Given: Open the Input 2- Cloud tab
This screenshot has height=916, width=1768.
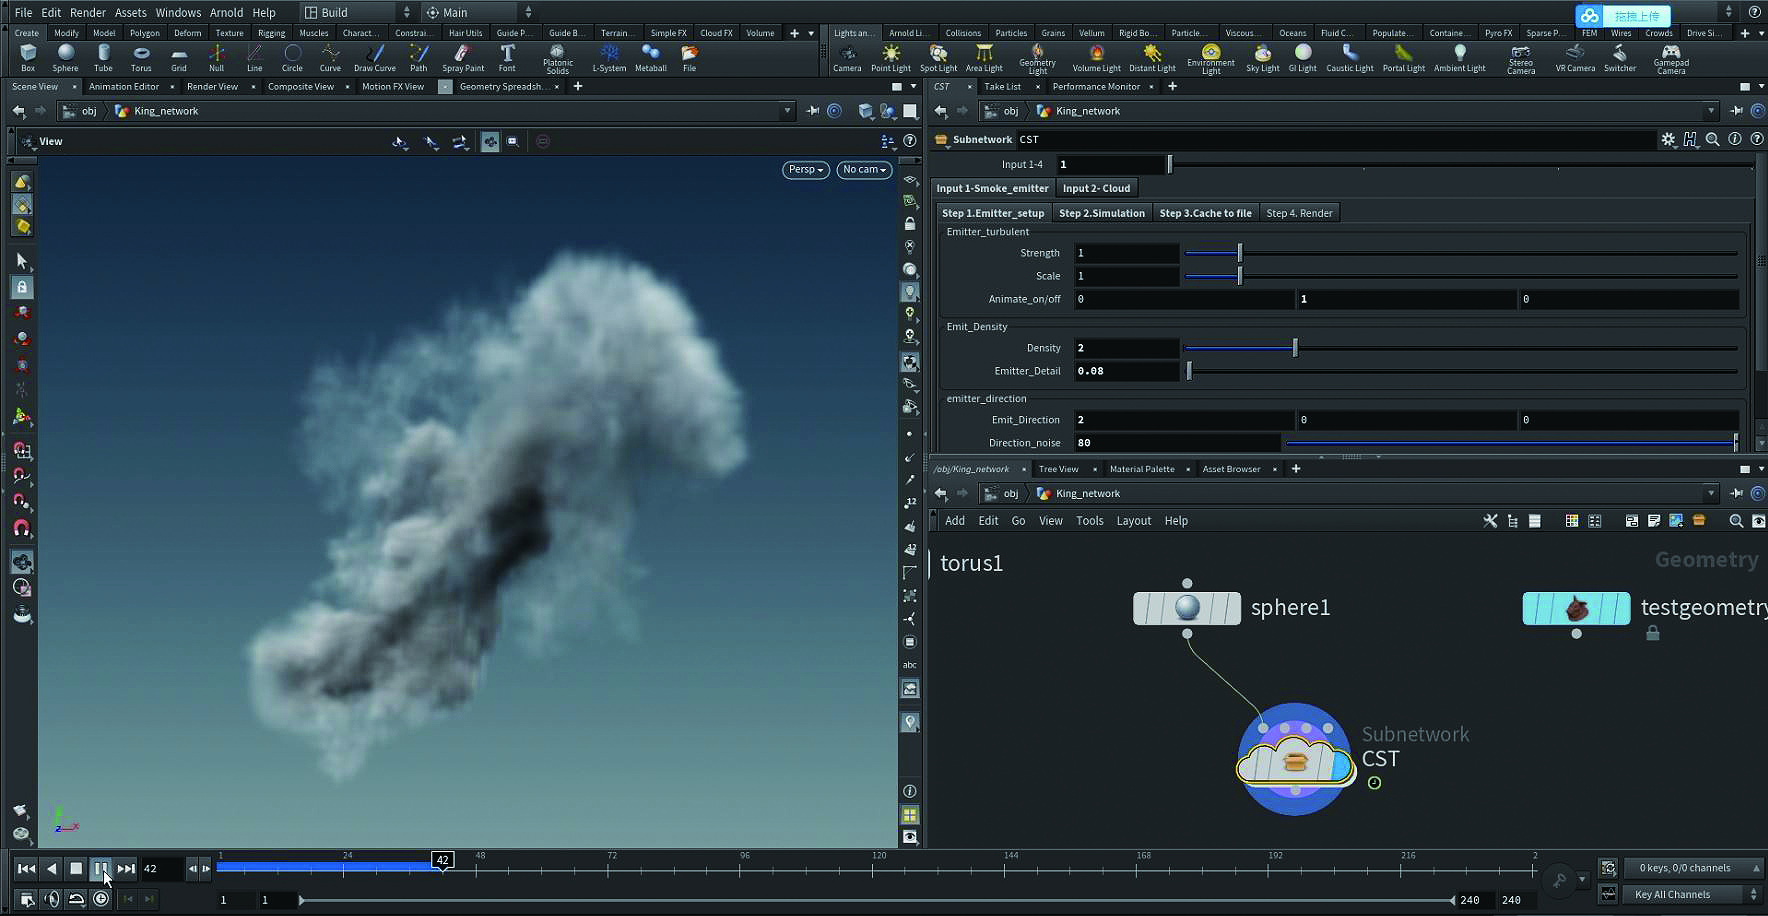Looking at the screenshot, I should click(x=1096, y=188).
